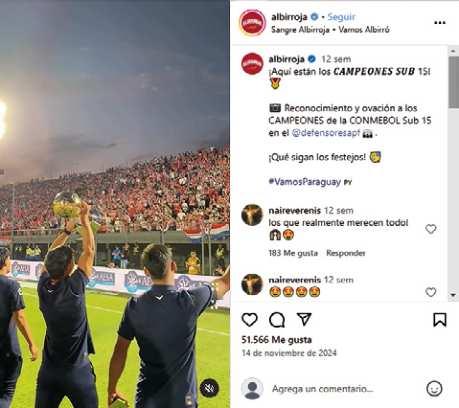Reply via Responder under first comment
Image resolution: width=459 pixels, height=408 pixels.
tap(345, 253)
